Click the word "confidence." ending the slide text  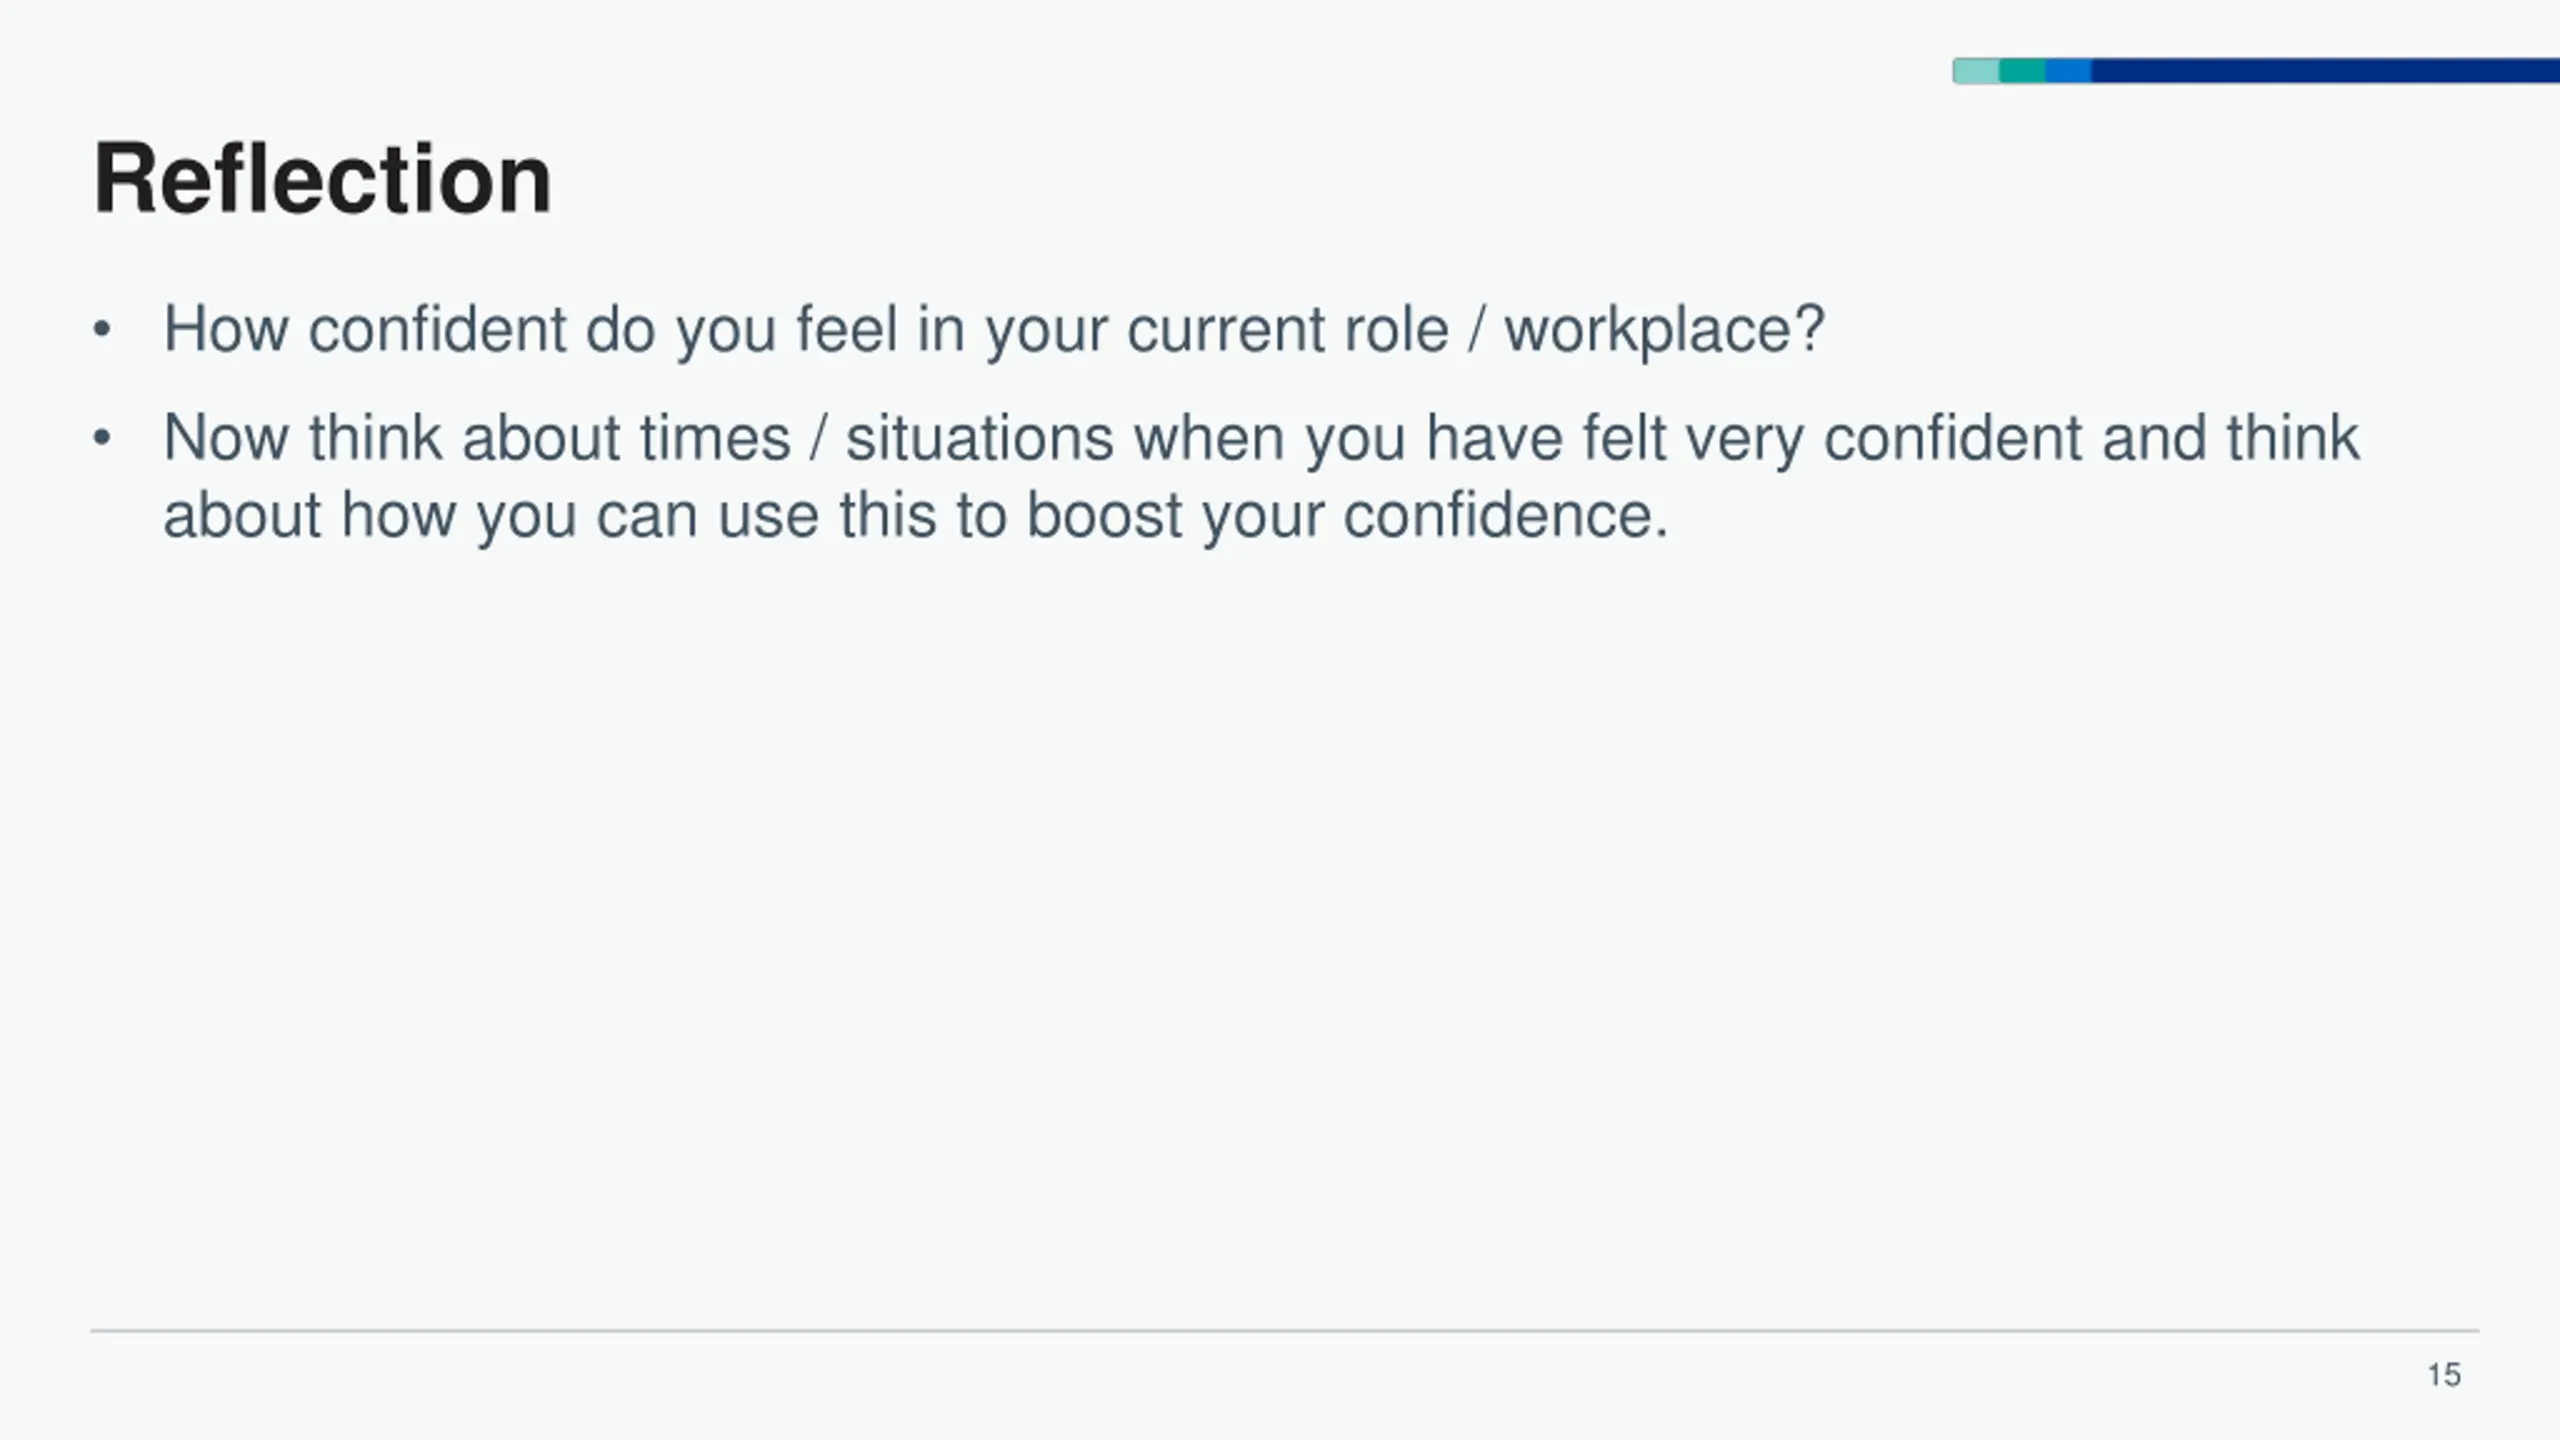pos(1506,516)
